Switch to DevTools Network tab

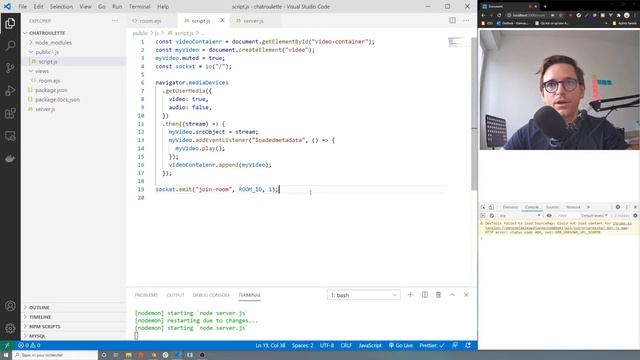(573, 207)
